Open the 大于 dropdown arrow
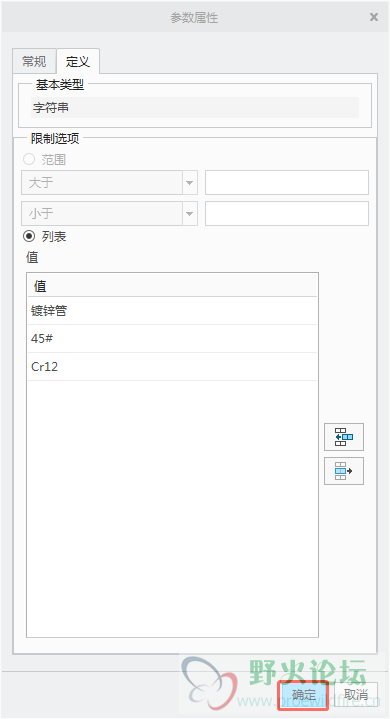This screenshot has height=719, width=390. 190,183
